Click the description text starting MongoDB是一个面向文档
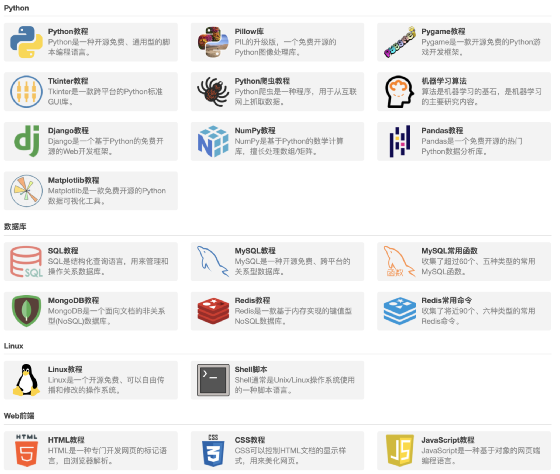Screen dimensions: 560x474 click(x=106, y=316)
